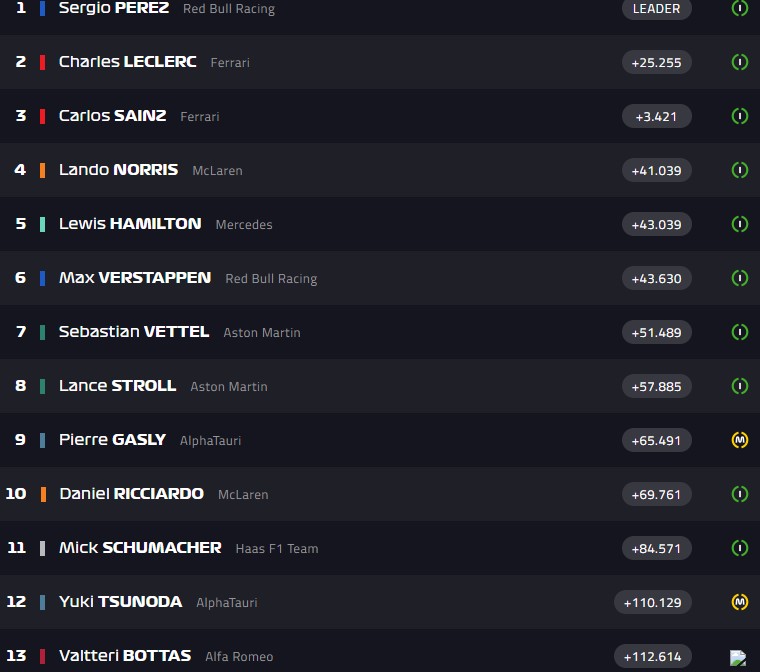
Task: Click the tyre icon in Max Verstappen's row
Action: 740,278
